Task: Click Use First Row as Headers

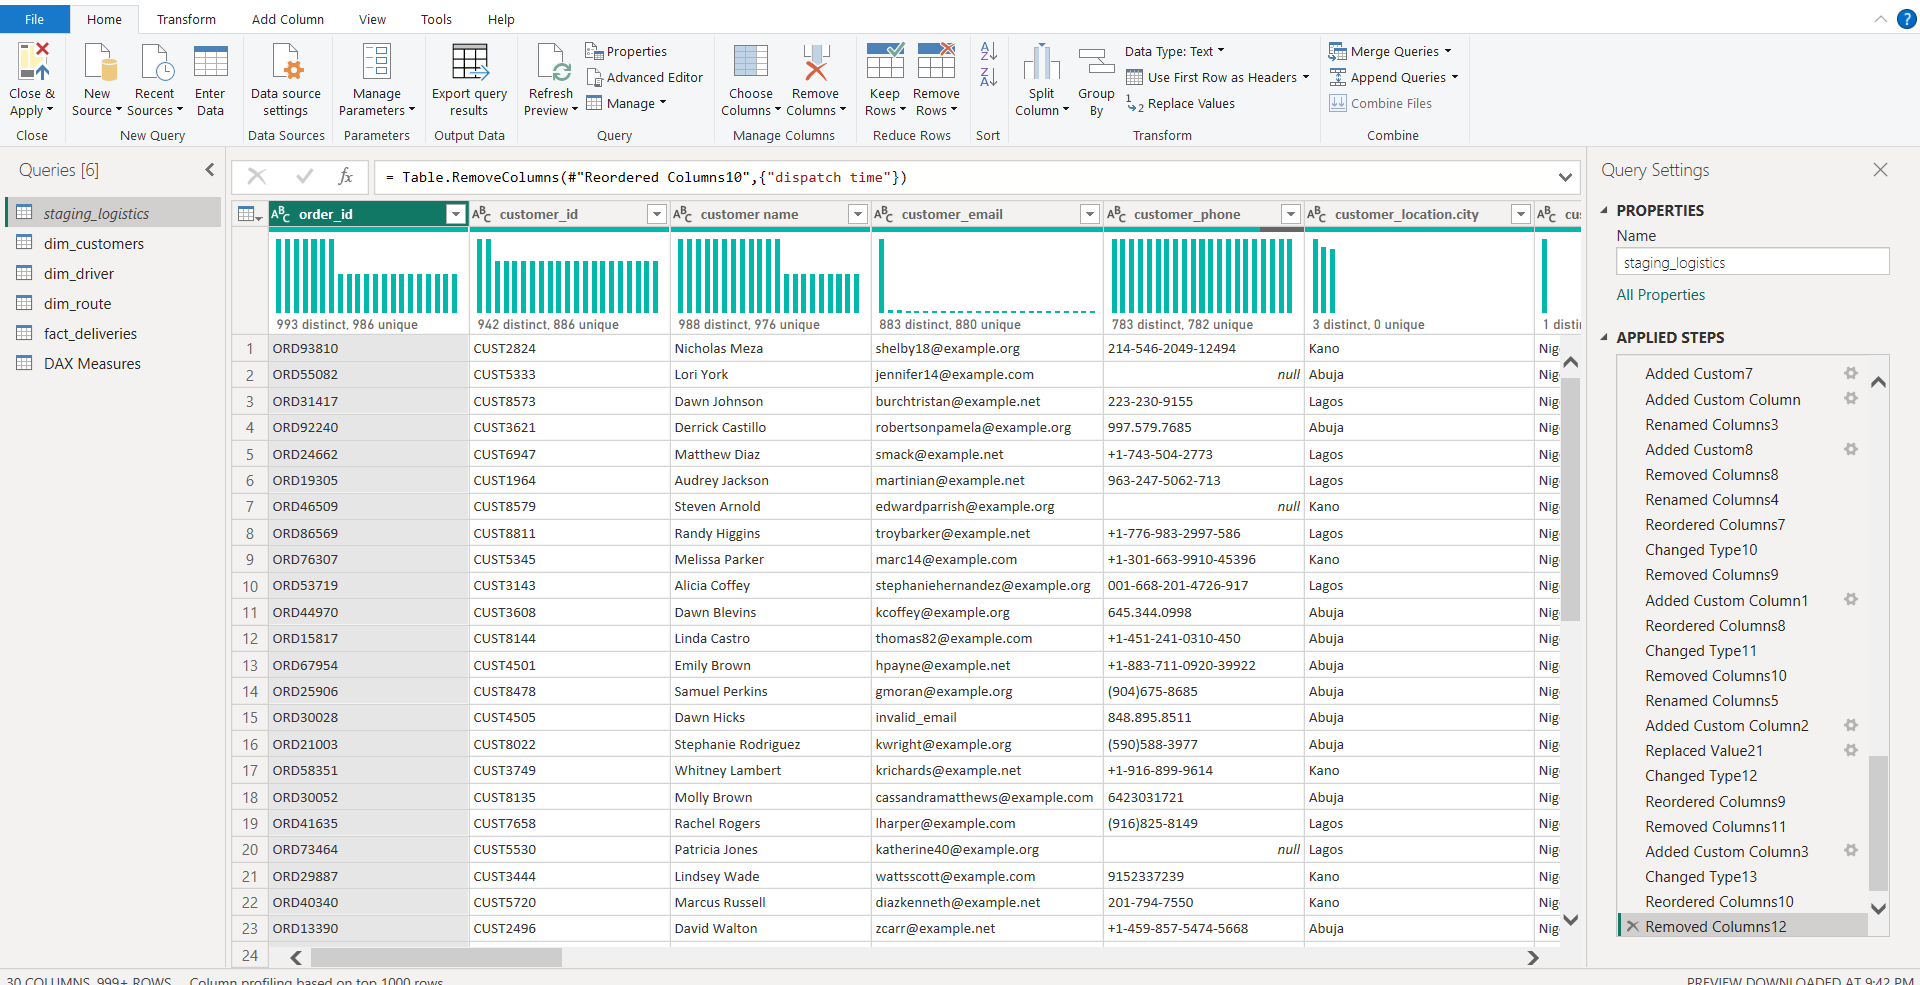Action: pos(1217,77)
